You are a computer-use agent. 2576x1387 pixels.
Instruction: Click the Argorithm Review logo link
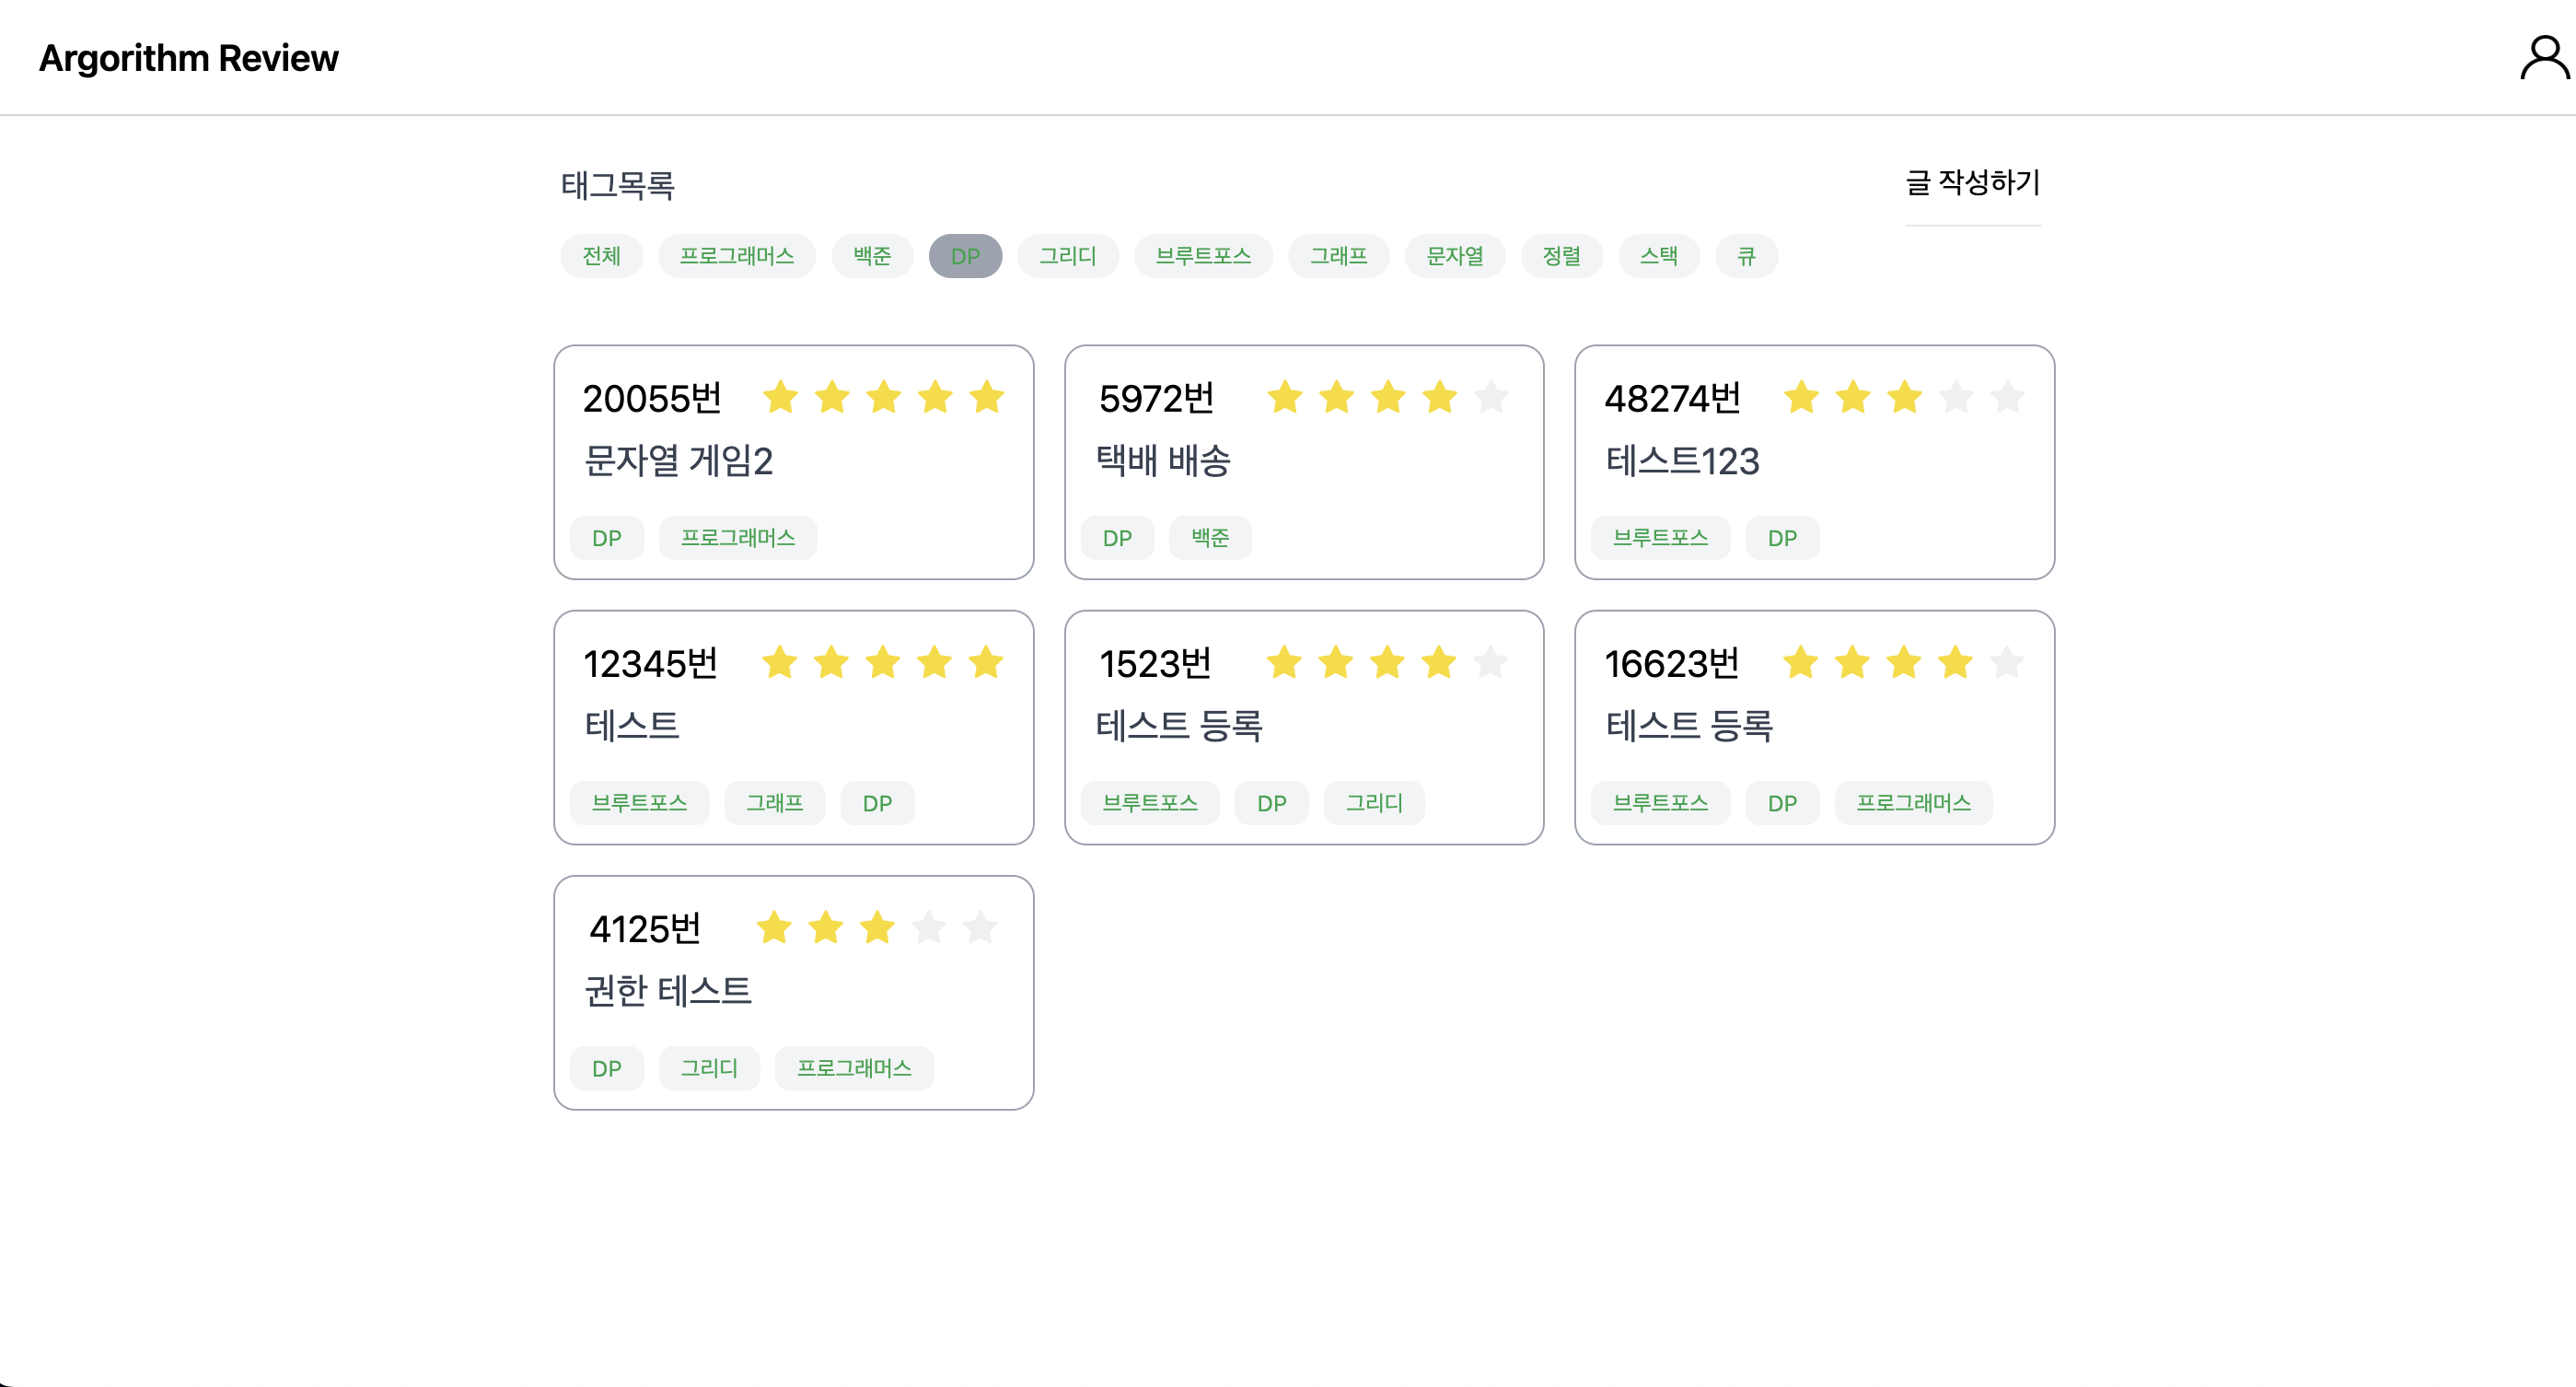(188, 58)
